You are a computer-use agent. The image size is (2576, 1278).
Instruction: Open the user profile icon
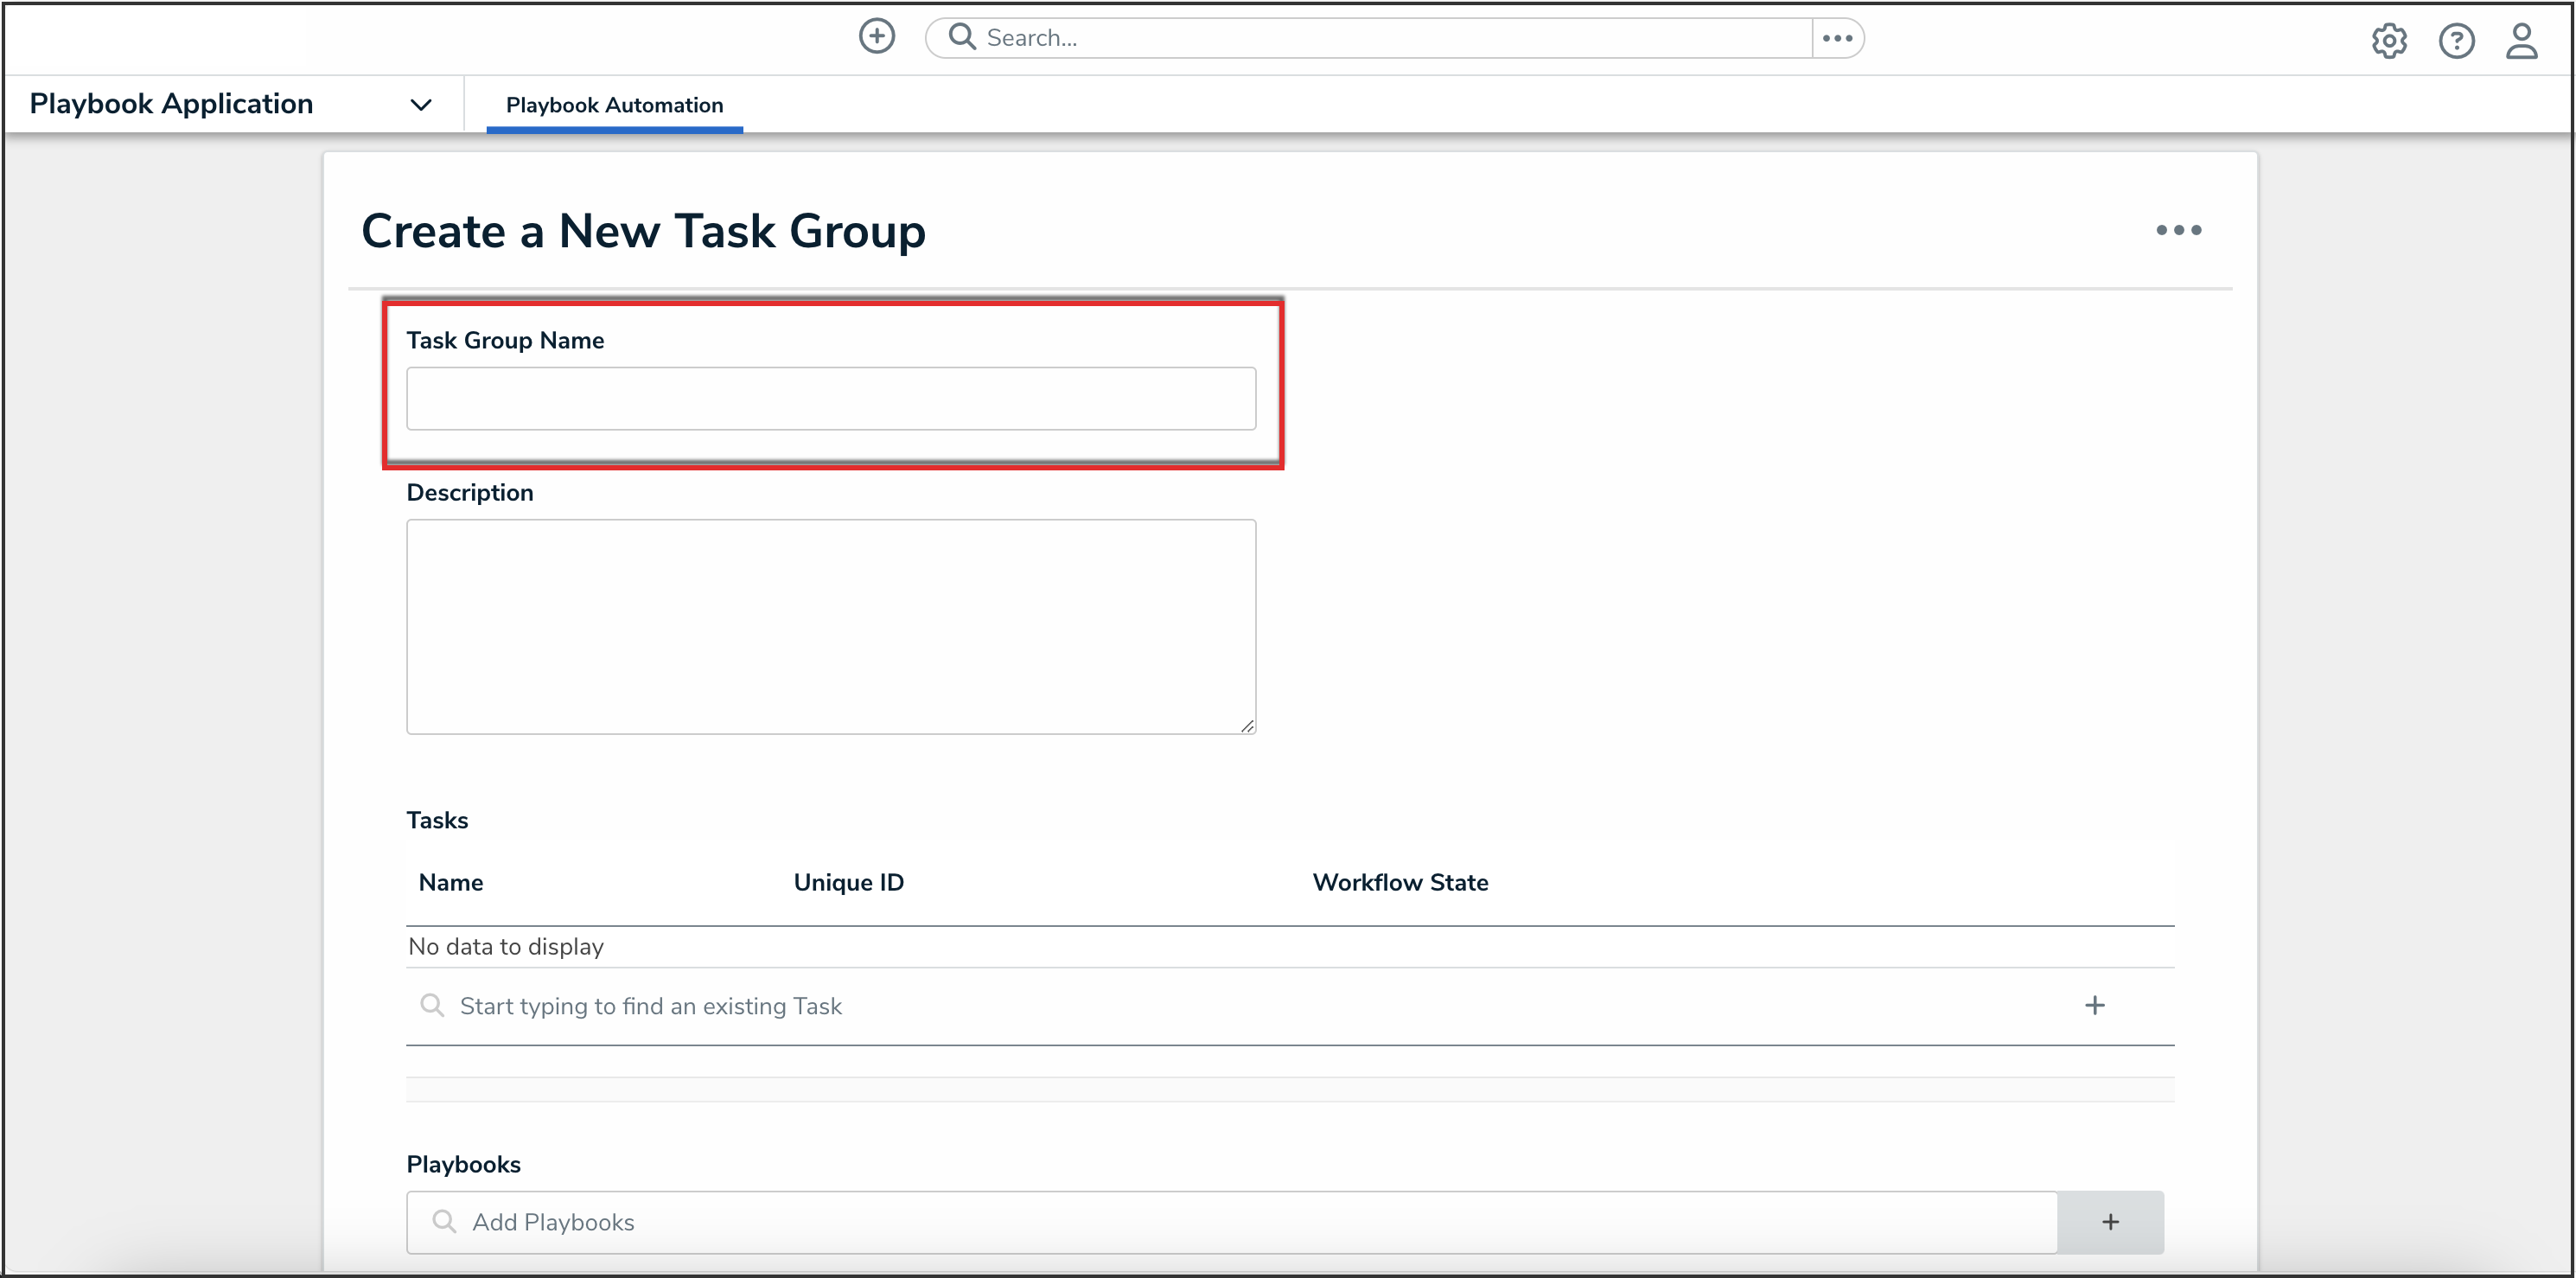[2521, 41]
